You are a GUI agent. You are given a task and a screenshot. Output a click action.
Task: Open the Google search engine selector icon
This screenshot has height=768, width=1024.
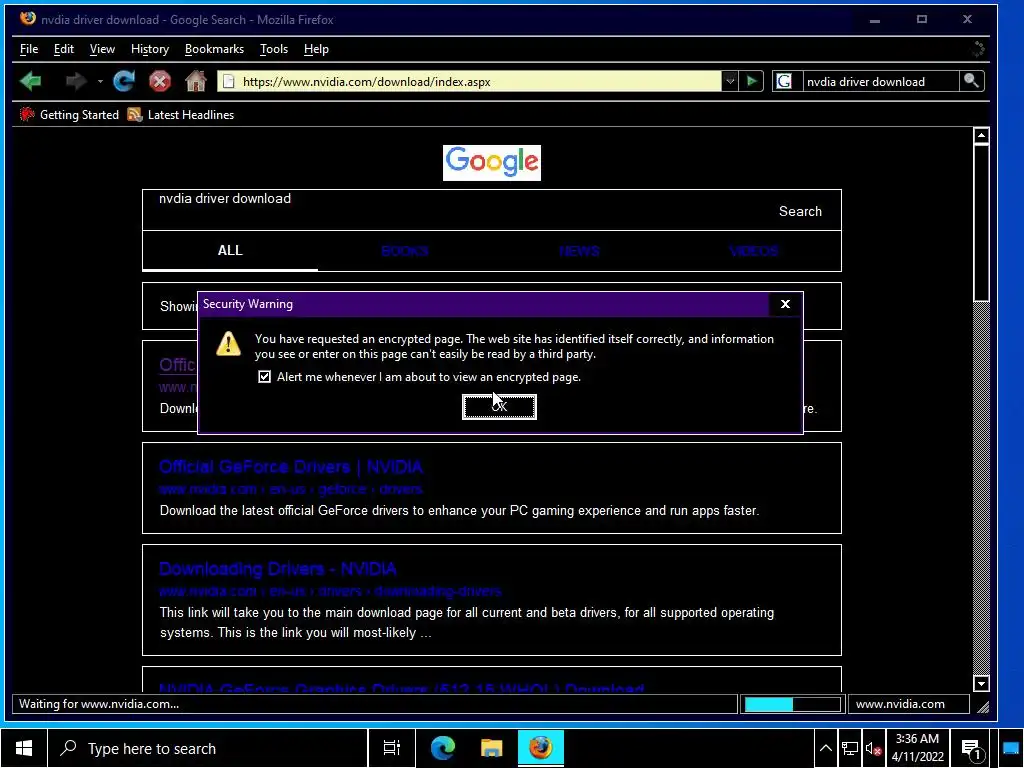(784, 82)
